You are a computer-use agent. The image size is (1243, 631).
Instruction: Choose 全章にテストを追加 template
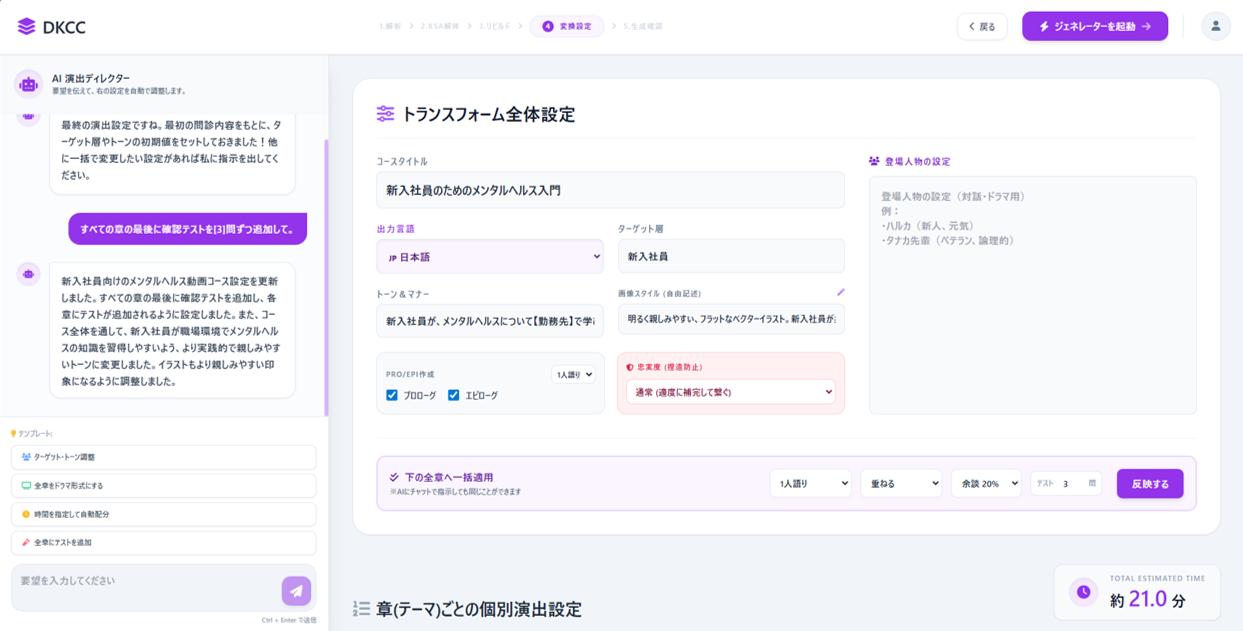coord(164,542)
